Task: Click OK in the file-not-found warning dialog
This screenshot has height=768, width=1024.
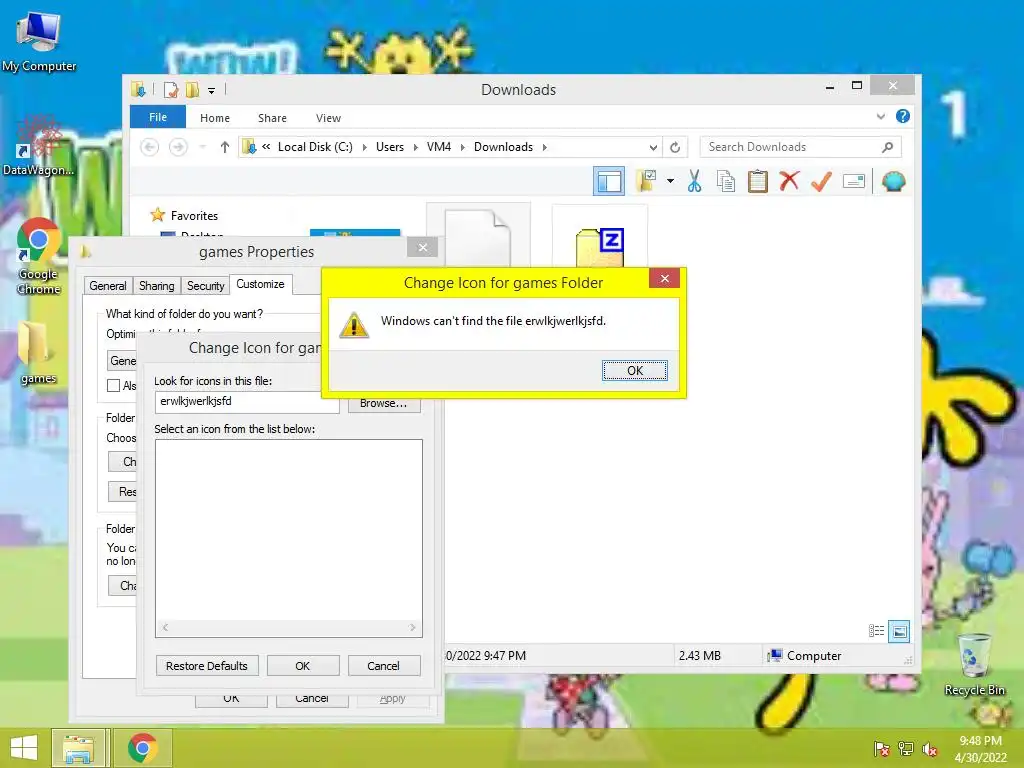Action: click(634, 370)
